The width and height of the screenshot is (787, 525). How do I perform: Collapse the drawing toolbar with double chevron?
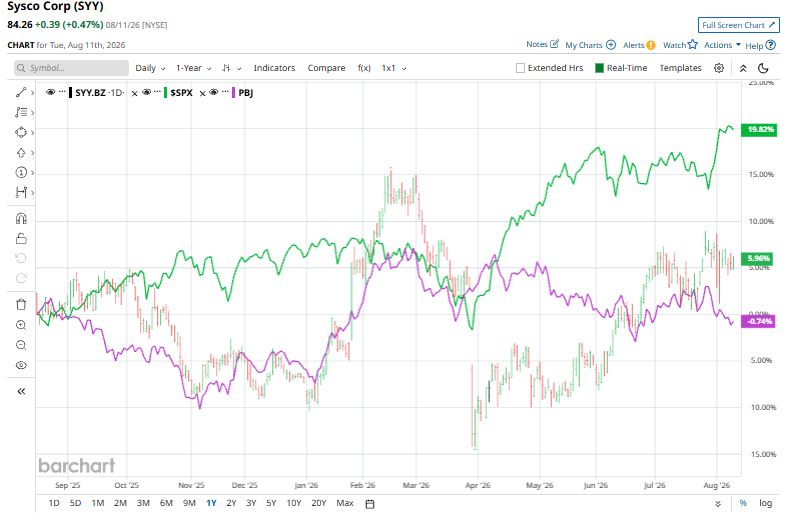click(21, 391)
